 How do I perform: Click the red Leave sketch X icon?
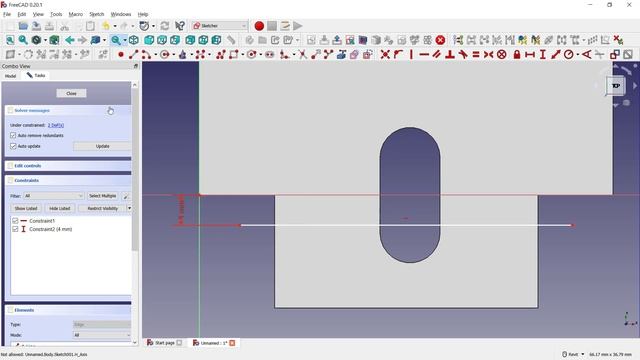pos(440,40)
